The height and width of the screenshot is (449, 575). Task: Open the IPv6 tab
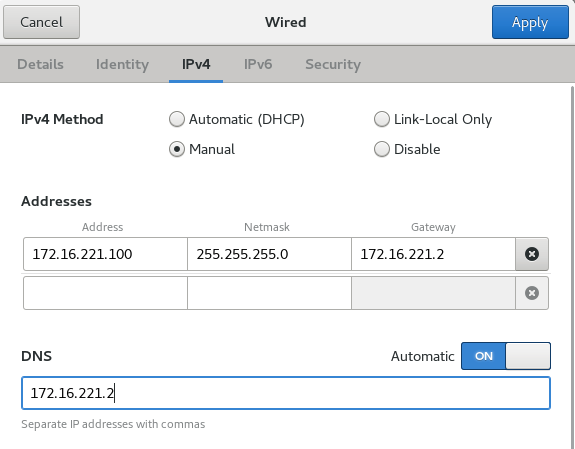pos(258,64)
